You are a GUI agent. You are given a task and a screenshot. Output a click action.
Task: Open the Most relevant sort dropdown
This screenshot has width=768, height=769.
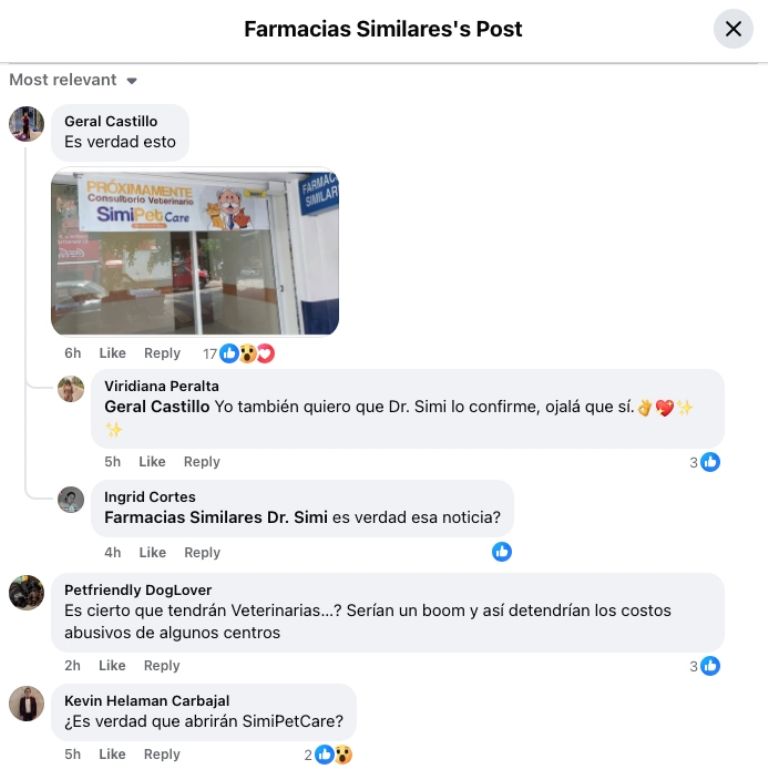[x=73, y=79]
